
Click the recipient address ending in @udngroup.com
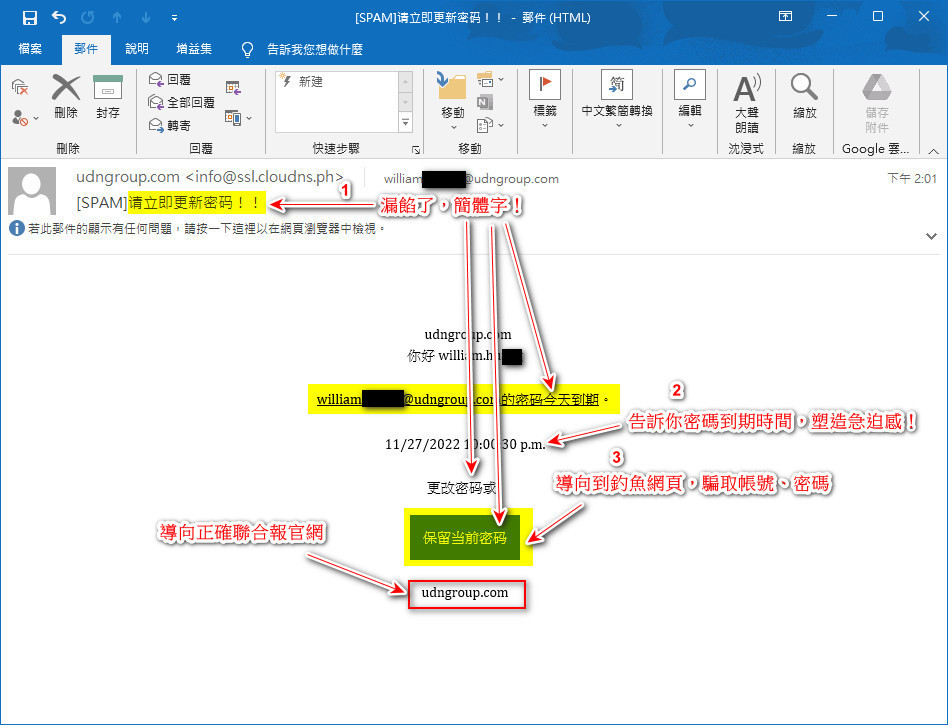(x=471, y=179)
